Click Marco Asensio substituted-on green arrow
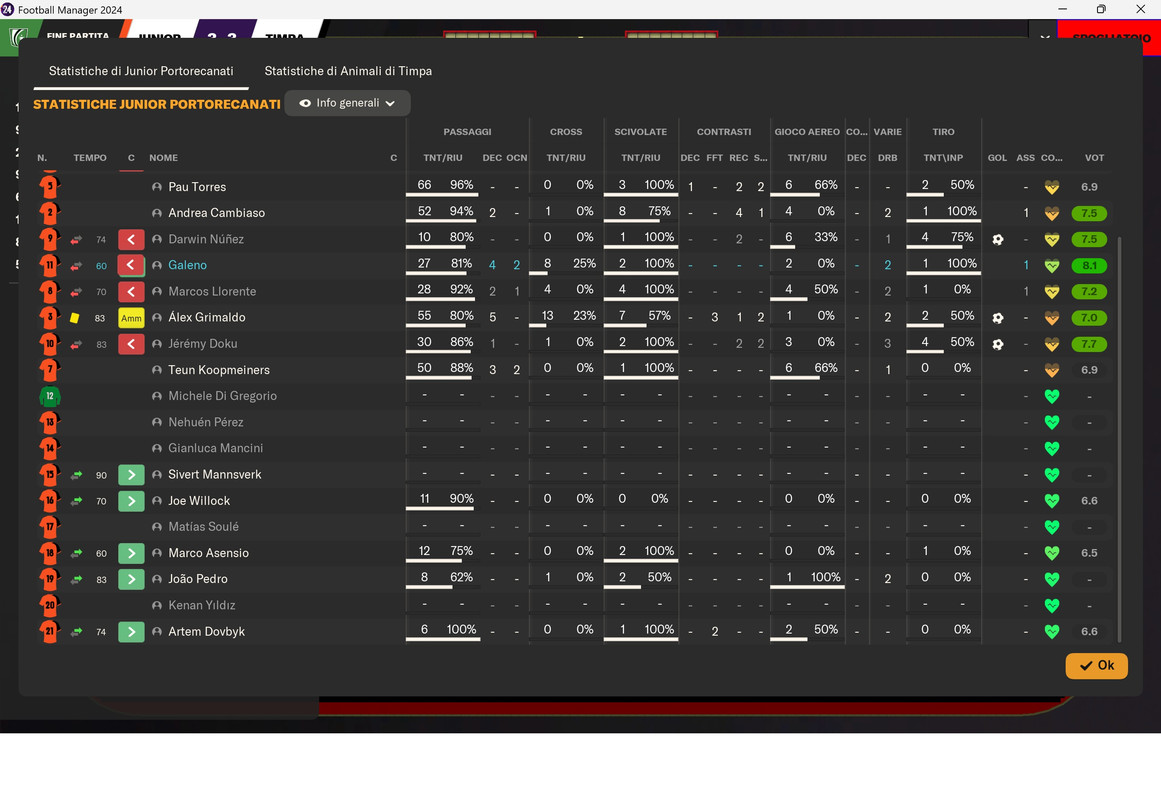 click(131, 553)
